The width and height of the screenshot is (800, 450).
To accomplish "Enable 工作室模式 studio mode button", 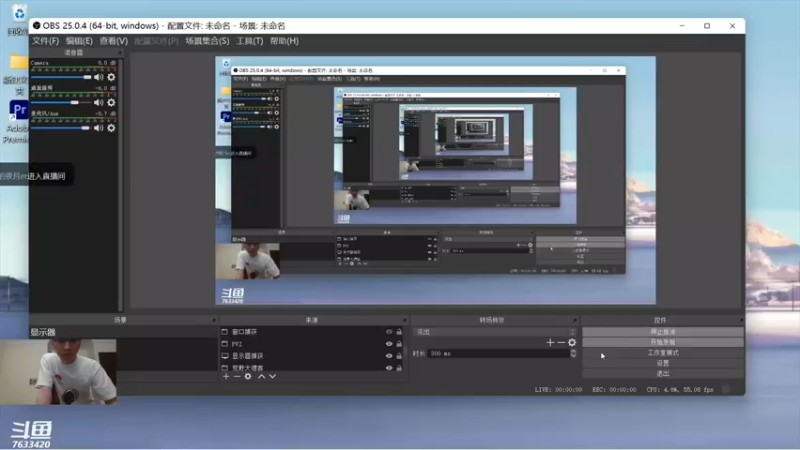I will click(x=663, y=353).
